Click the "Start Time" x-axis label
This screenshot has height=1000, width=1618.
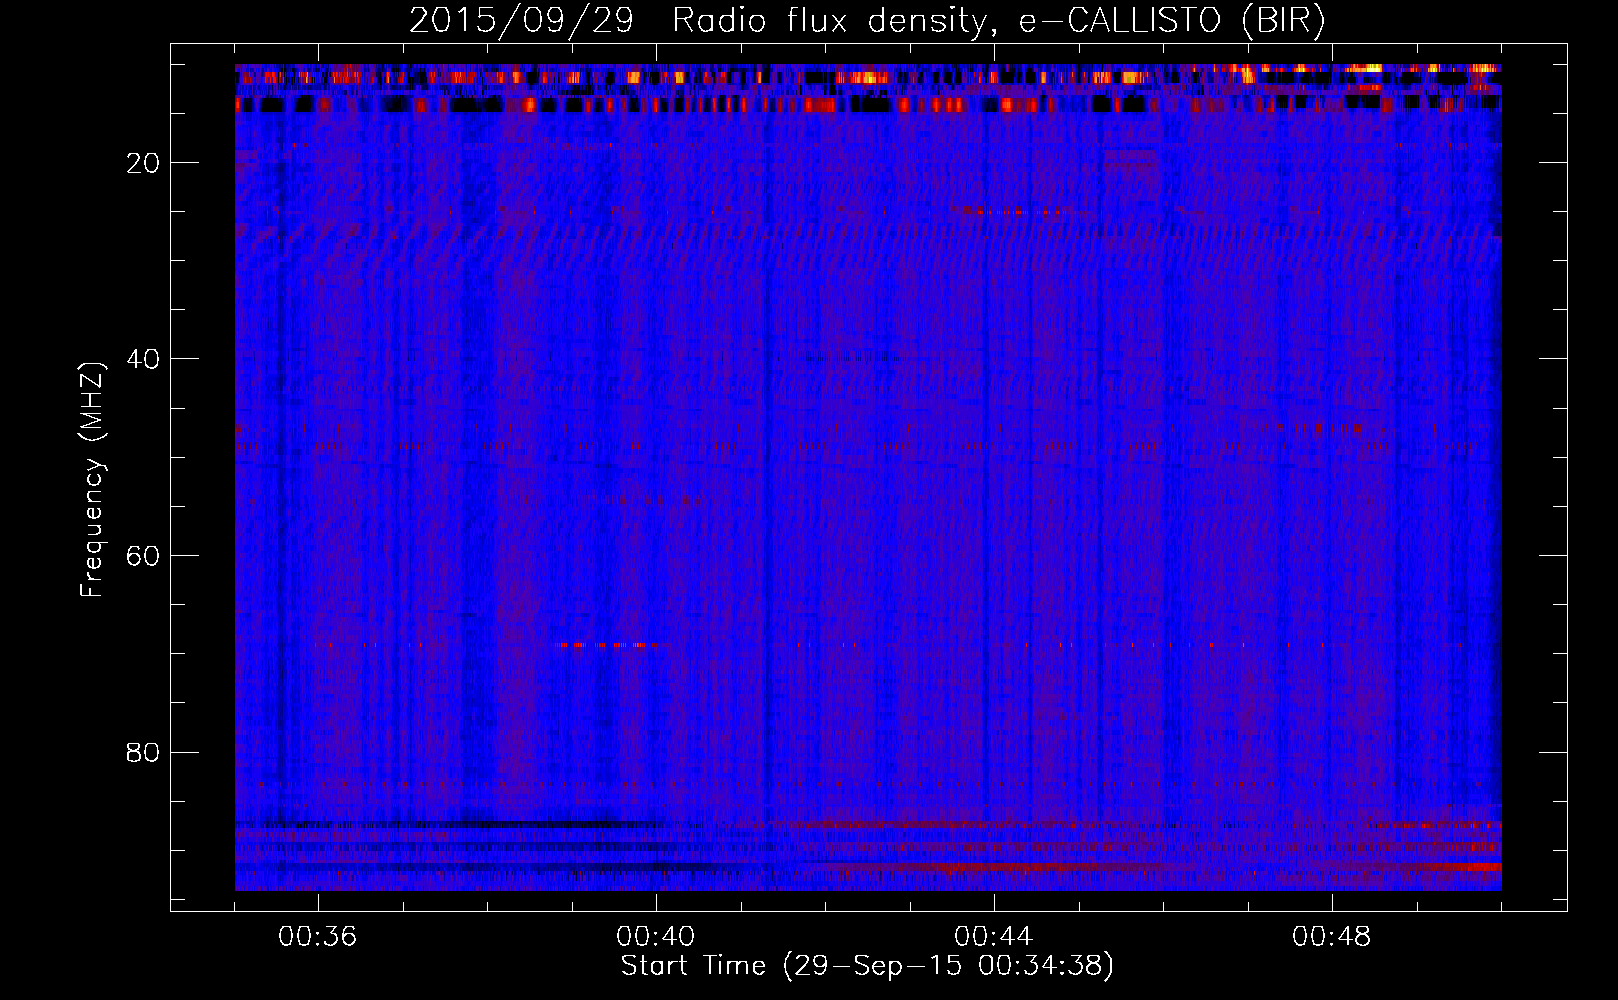click(x=692, y=966)
